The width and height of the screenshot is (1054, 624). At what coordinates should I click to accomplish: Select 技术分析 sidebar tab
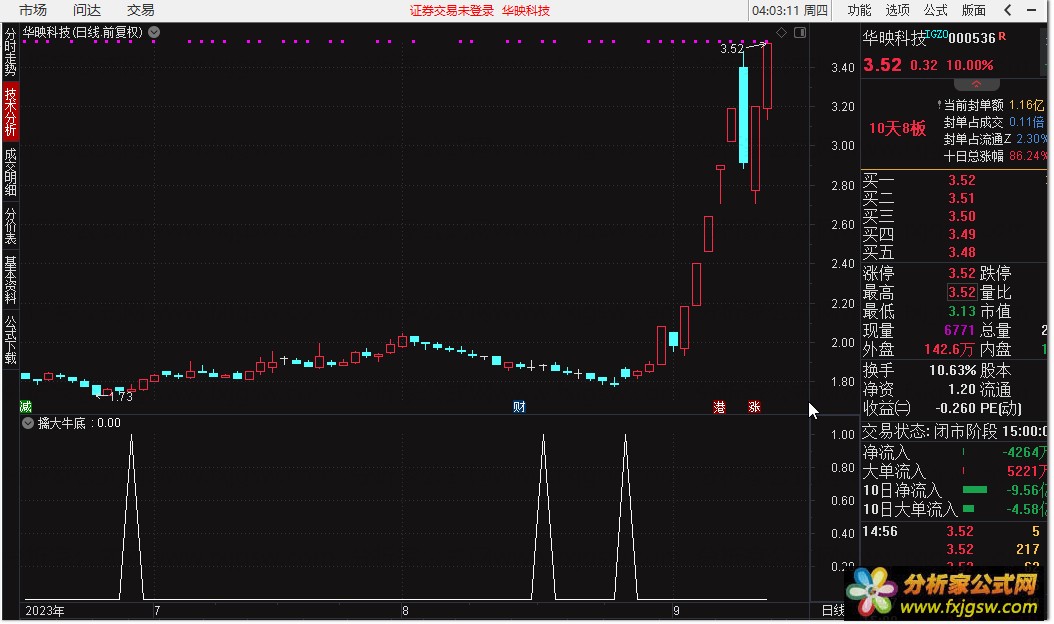click(x=10, y=112)
